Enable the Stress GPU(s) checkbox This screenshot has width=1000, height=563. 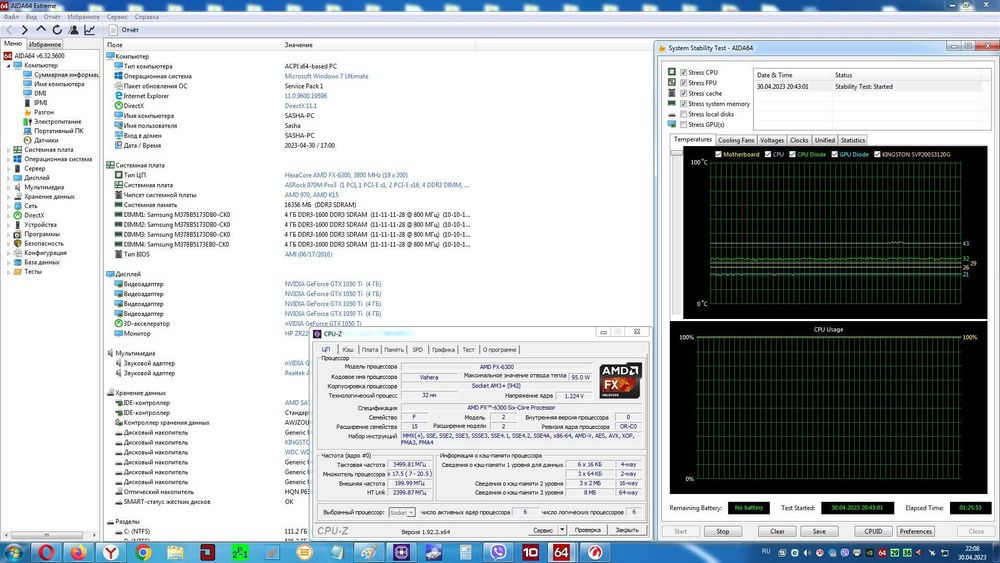coord(683,125)
